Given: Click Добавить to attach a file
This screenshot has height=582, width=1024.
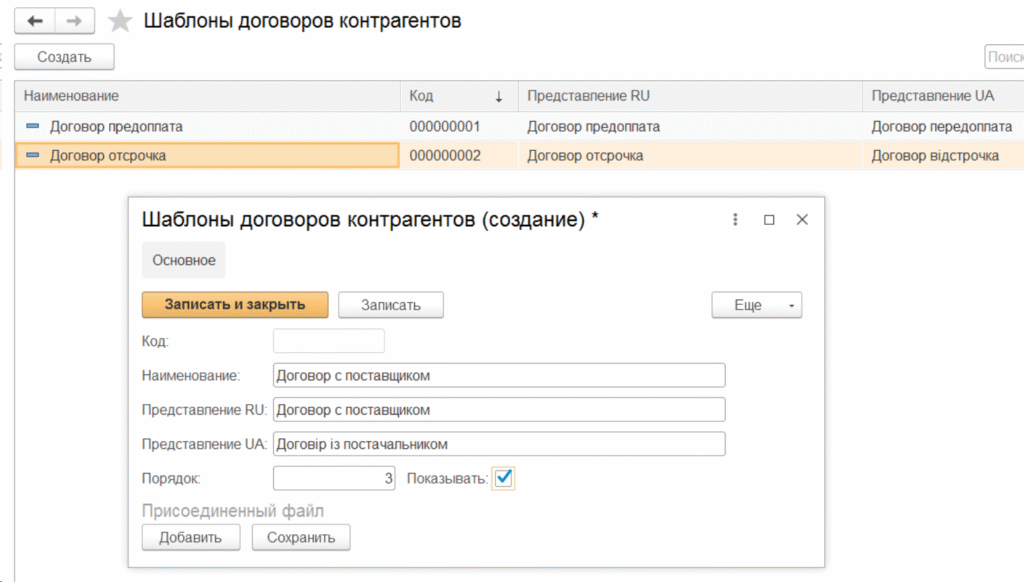Looking at the screenshot, I should point(191,538).
